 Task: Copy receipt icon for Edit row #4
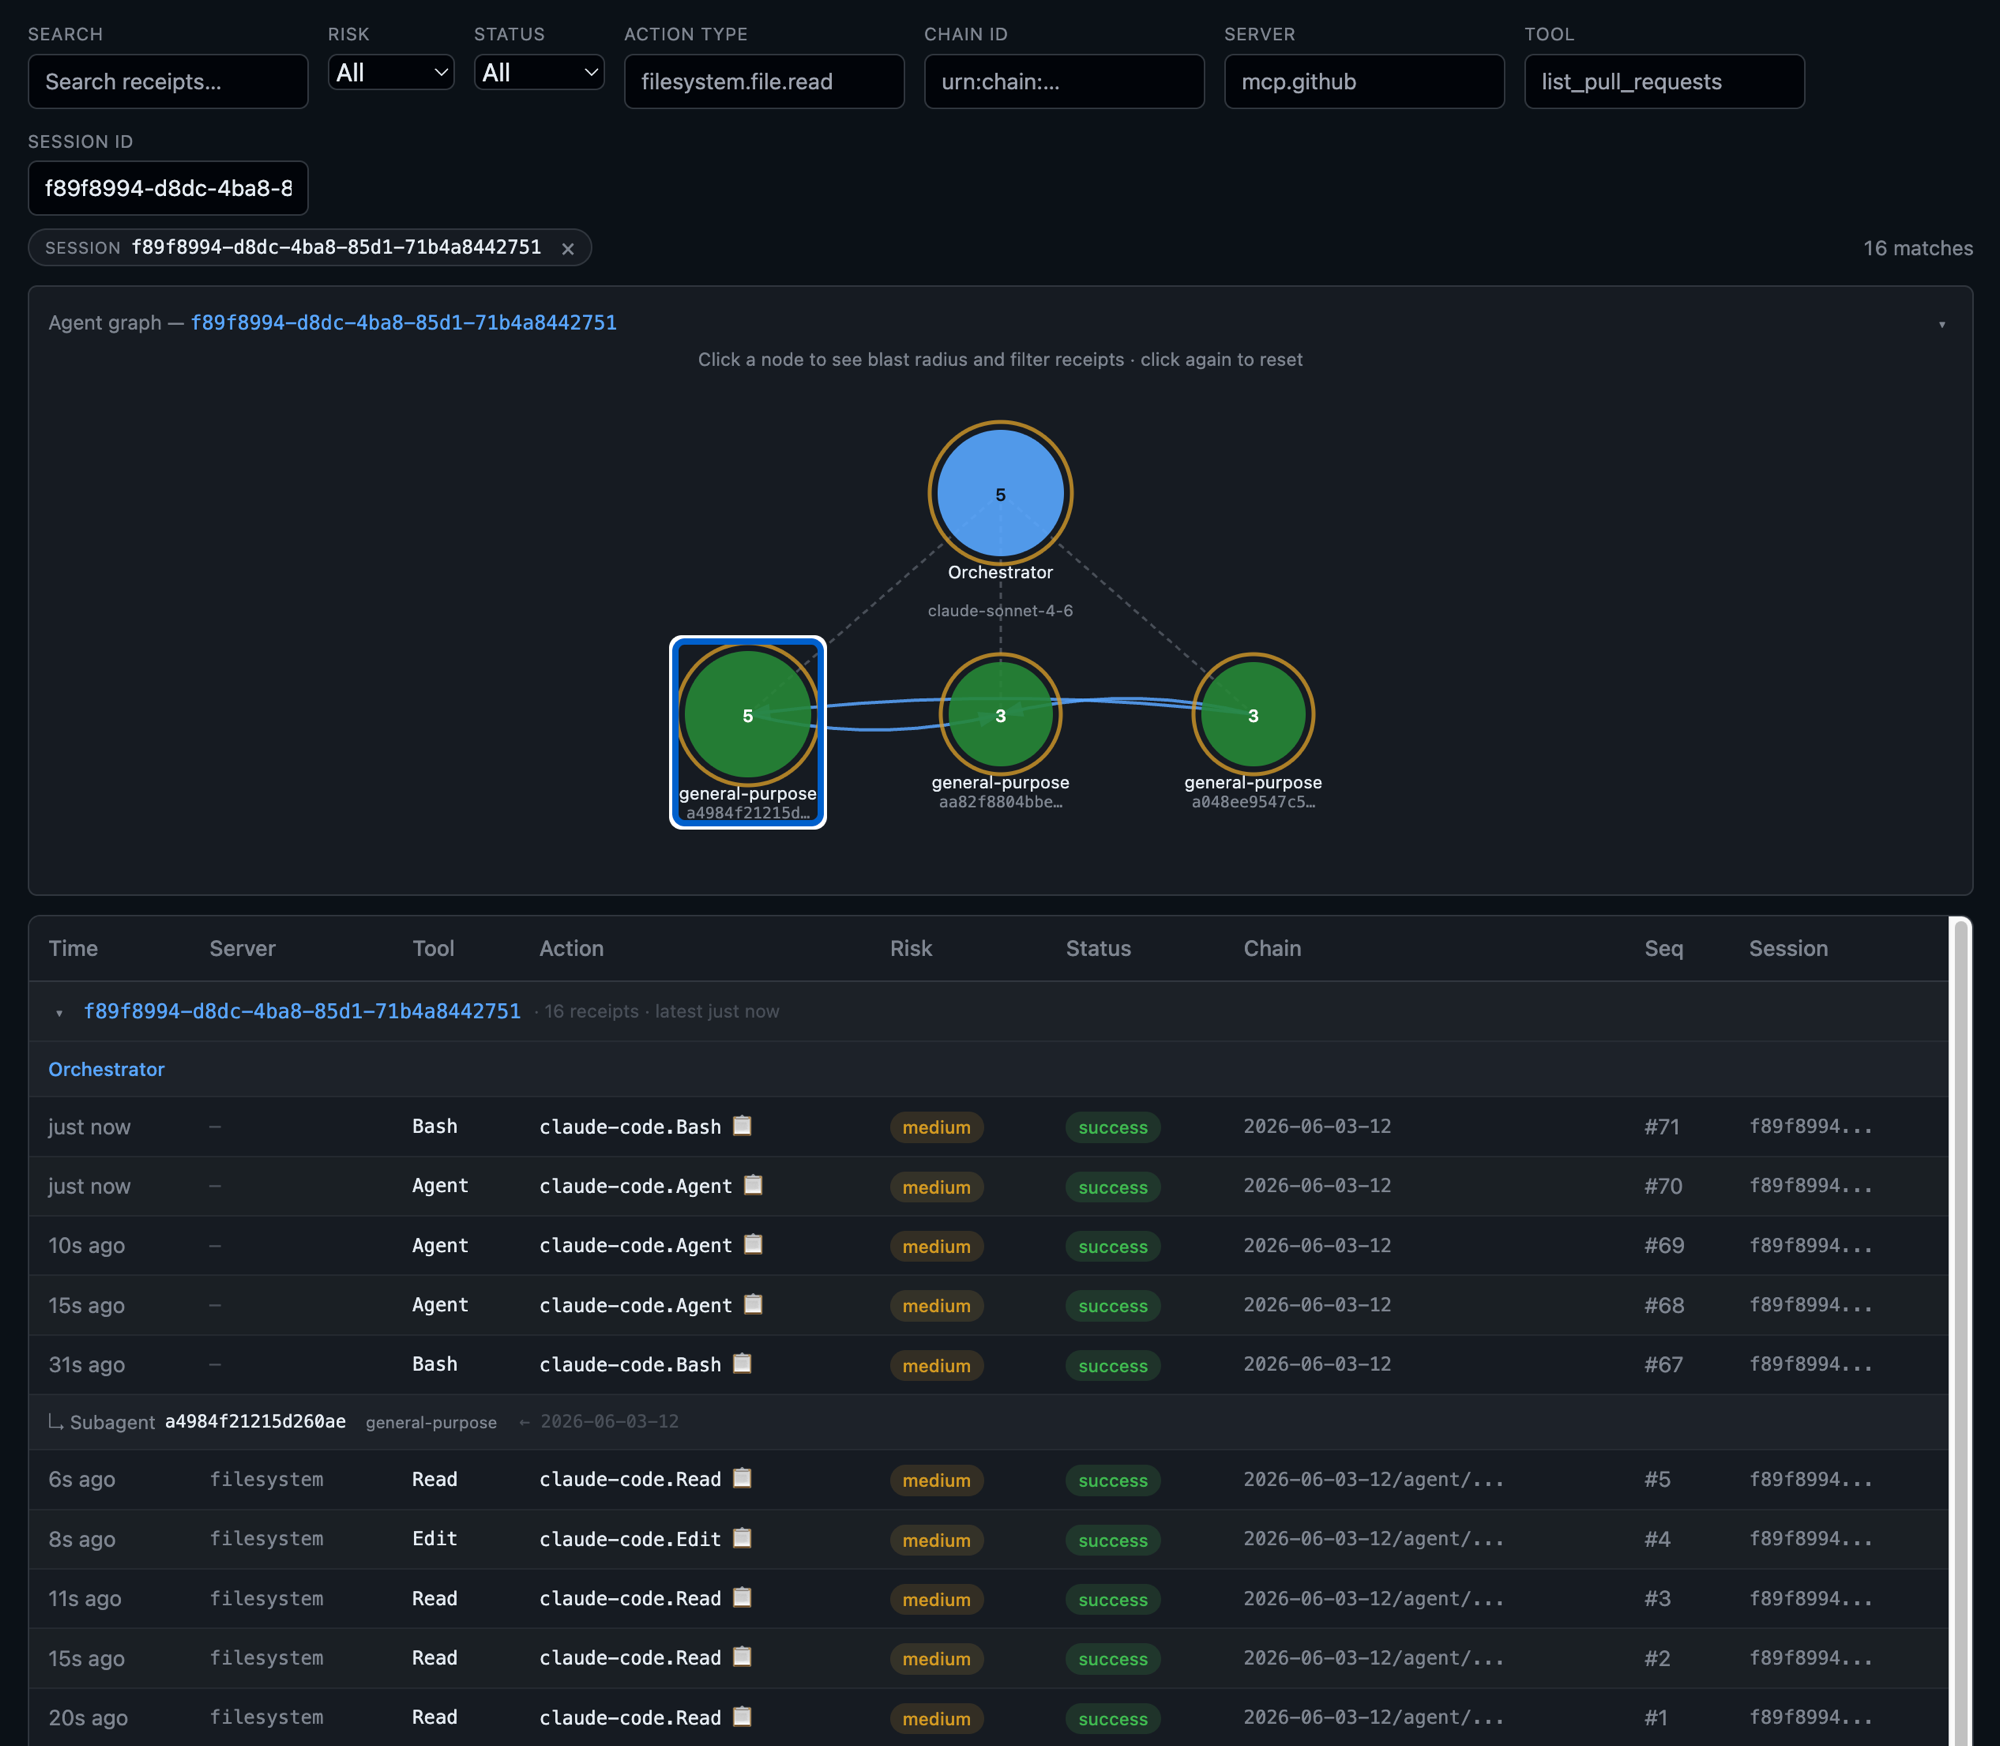tap(742, 1538)
